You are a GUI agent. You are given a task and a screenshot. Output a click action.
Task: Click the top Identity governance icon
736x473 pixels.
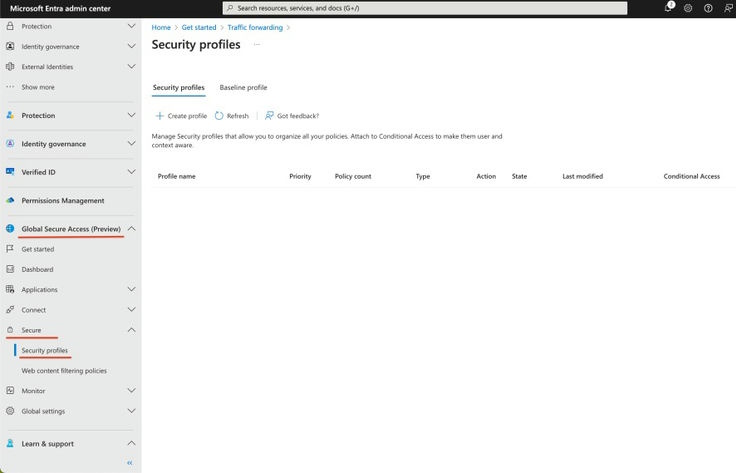[10, 46]
